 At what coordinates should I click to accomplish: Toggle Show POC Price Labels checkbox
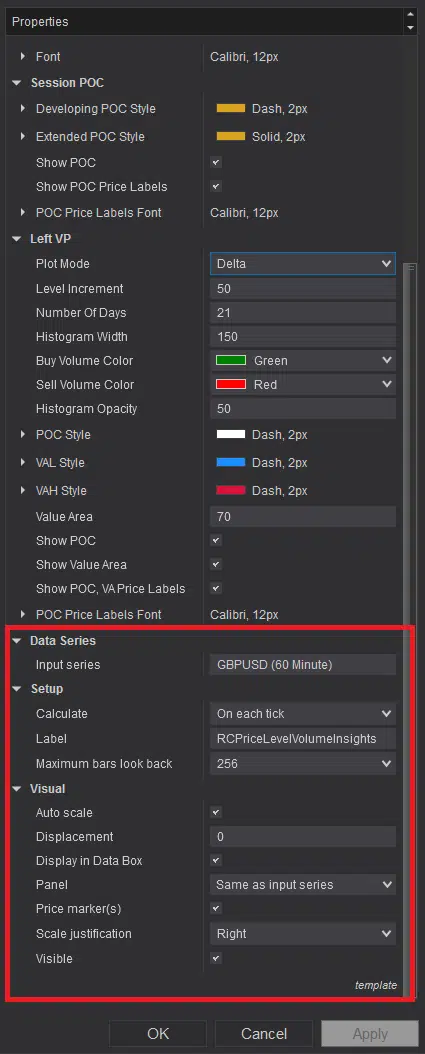[x=216, y=186]
